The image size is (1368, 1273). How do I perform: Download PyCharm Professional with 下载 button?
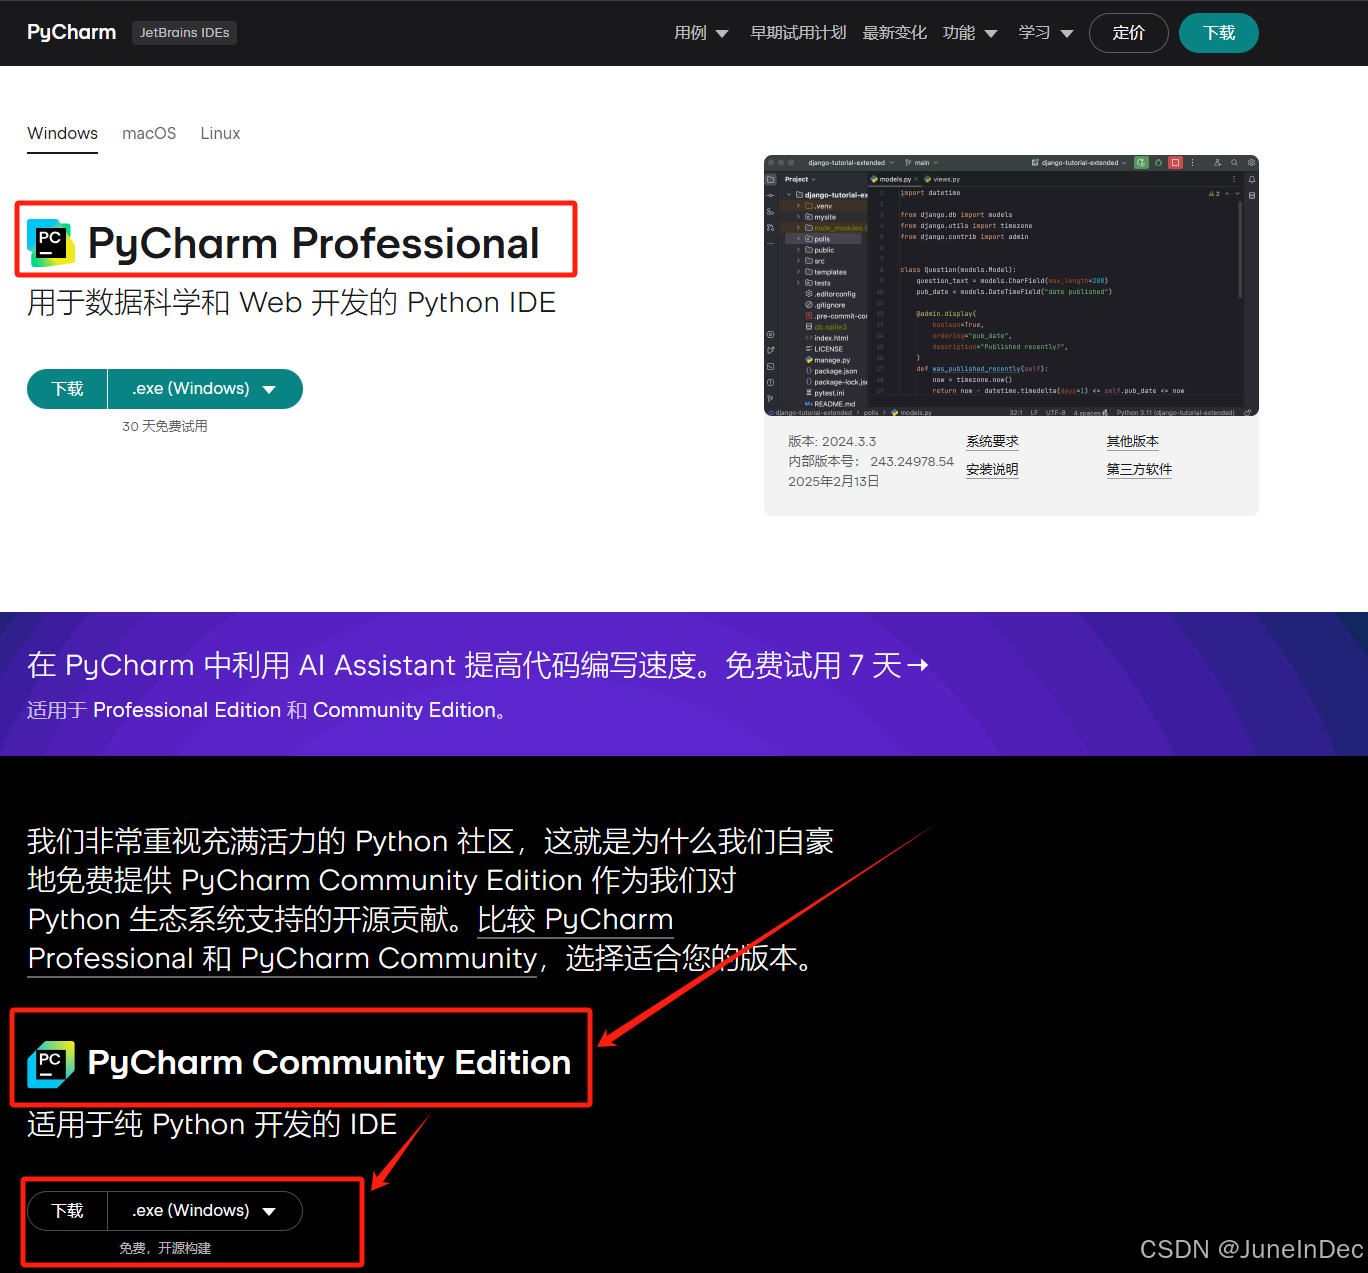(67, 389)
